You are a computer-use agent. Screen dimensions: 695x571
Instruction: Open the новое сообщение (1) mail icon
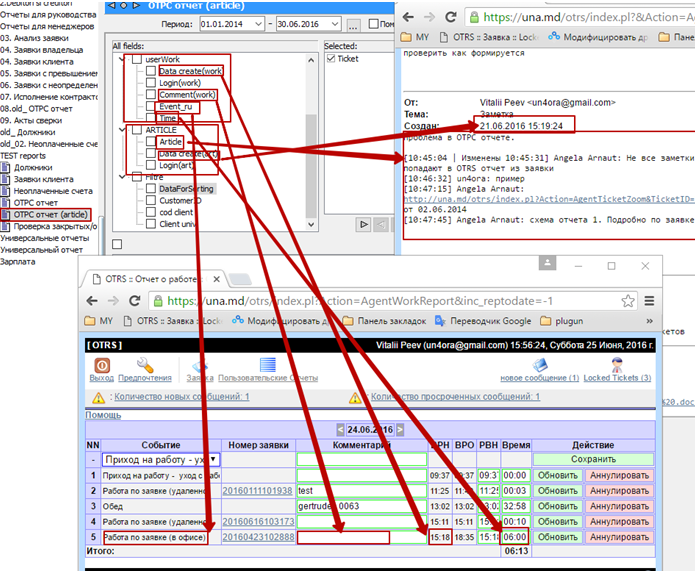click(x=540, y=365)
